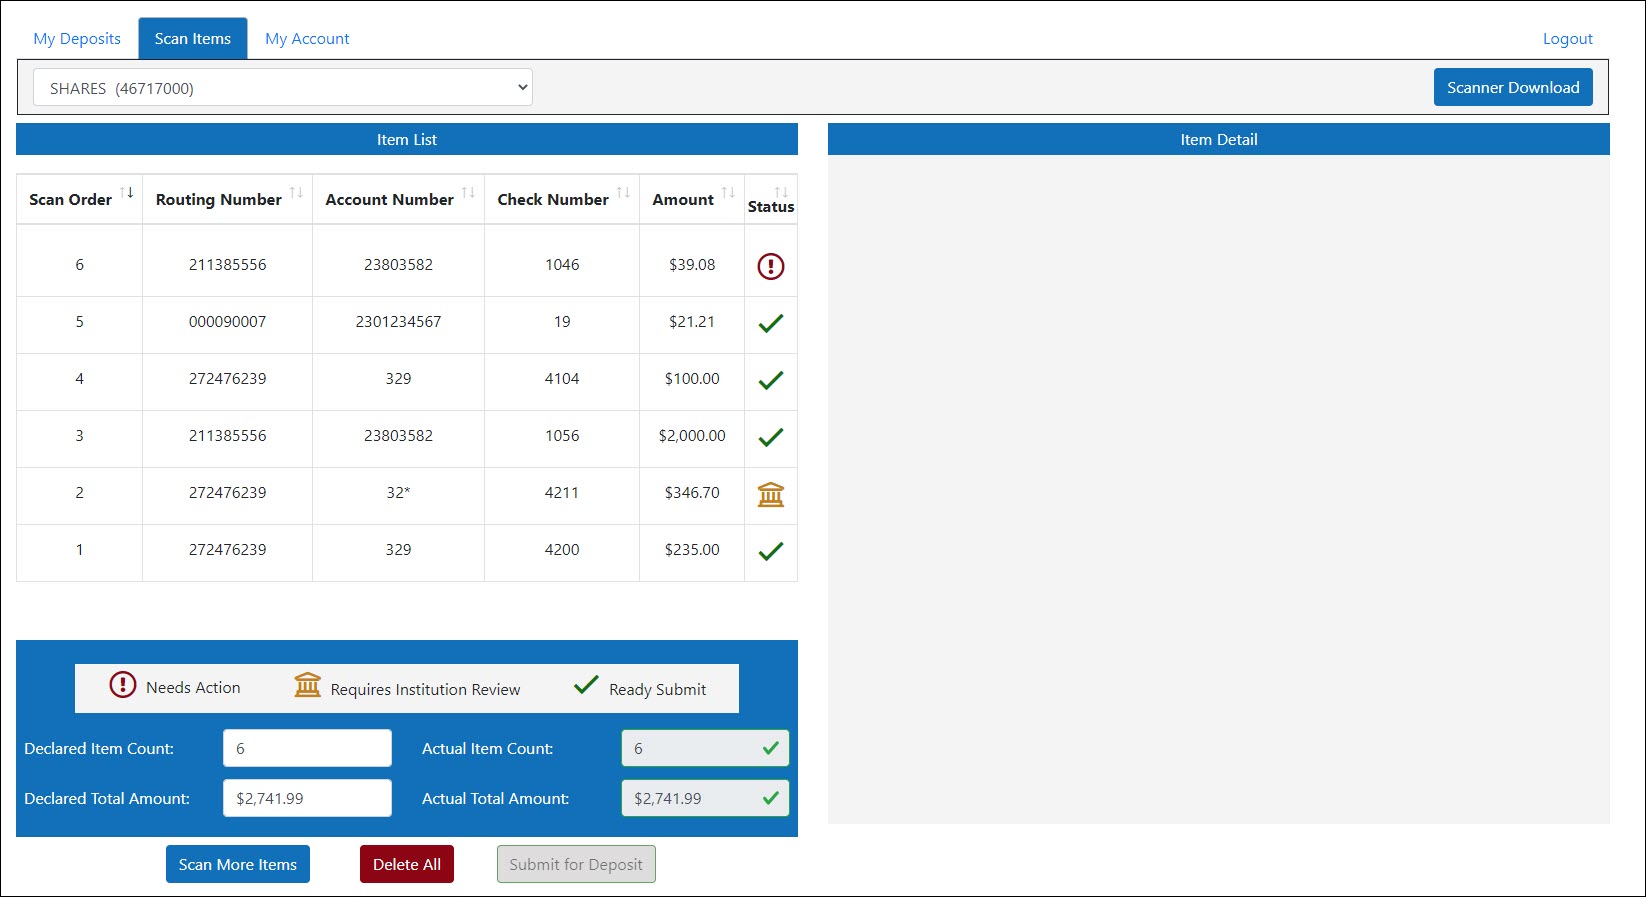
Task: Click the Requires Institution Review legend icon
Action: click(x=307, y=686)
